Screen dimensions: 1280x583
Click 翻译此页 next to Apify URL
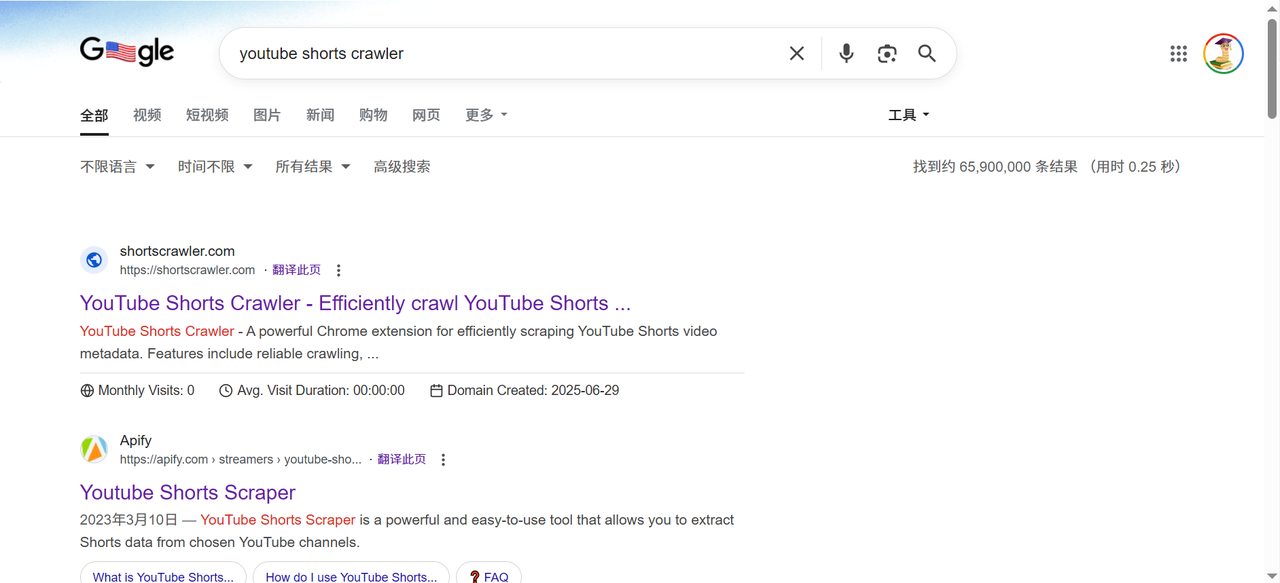click(x=402, y=459)
